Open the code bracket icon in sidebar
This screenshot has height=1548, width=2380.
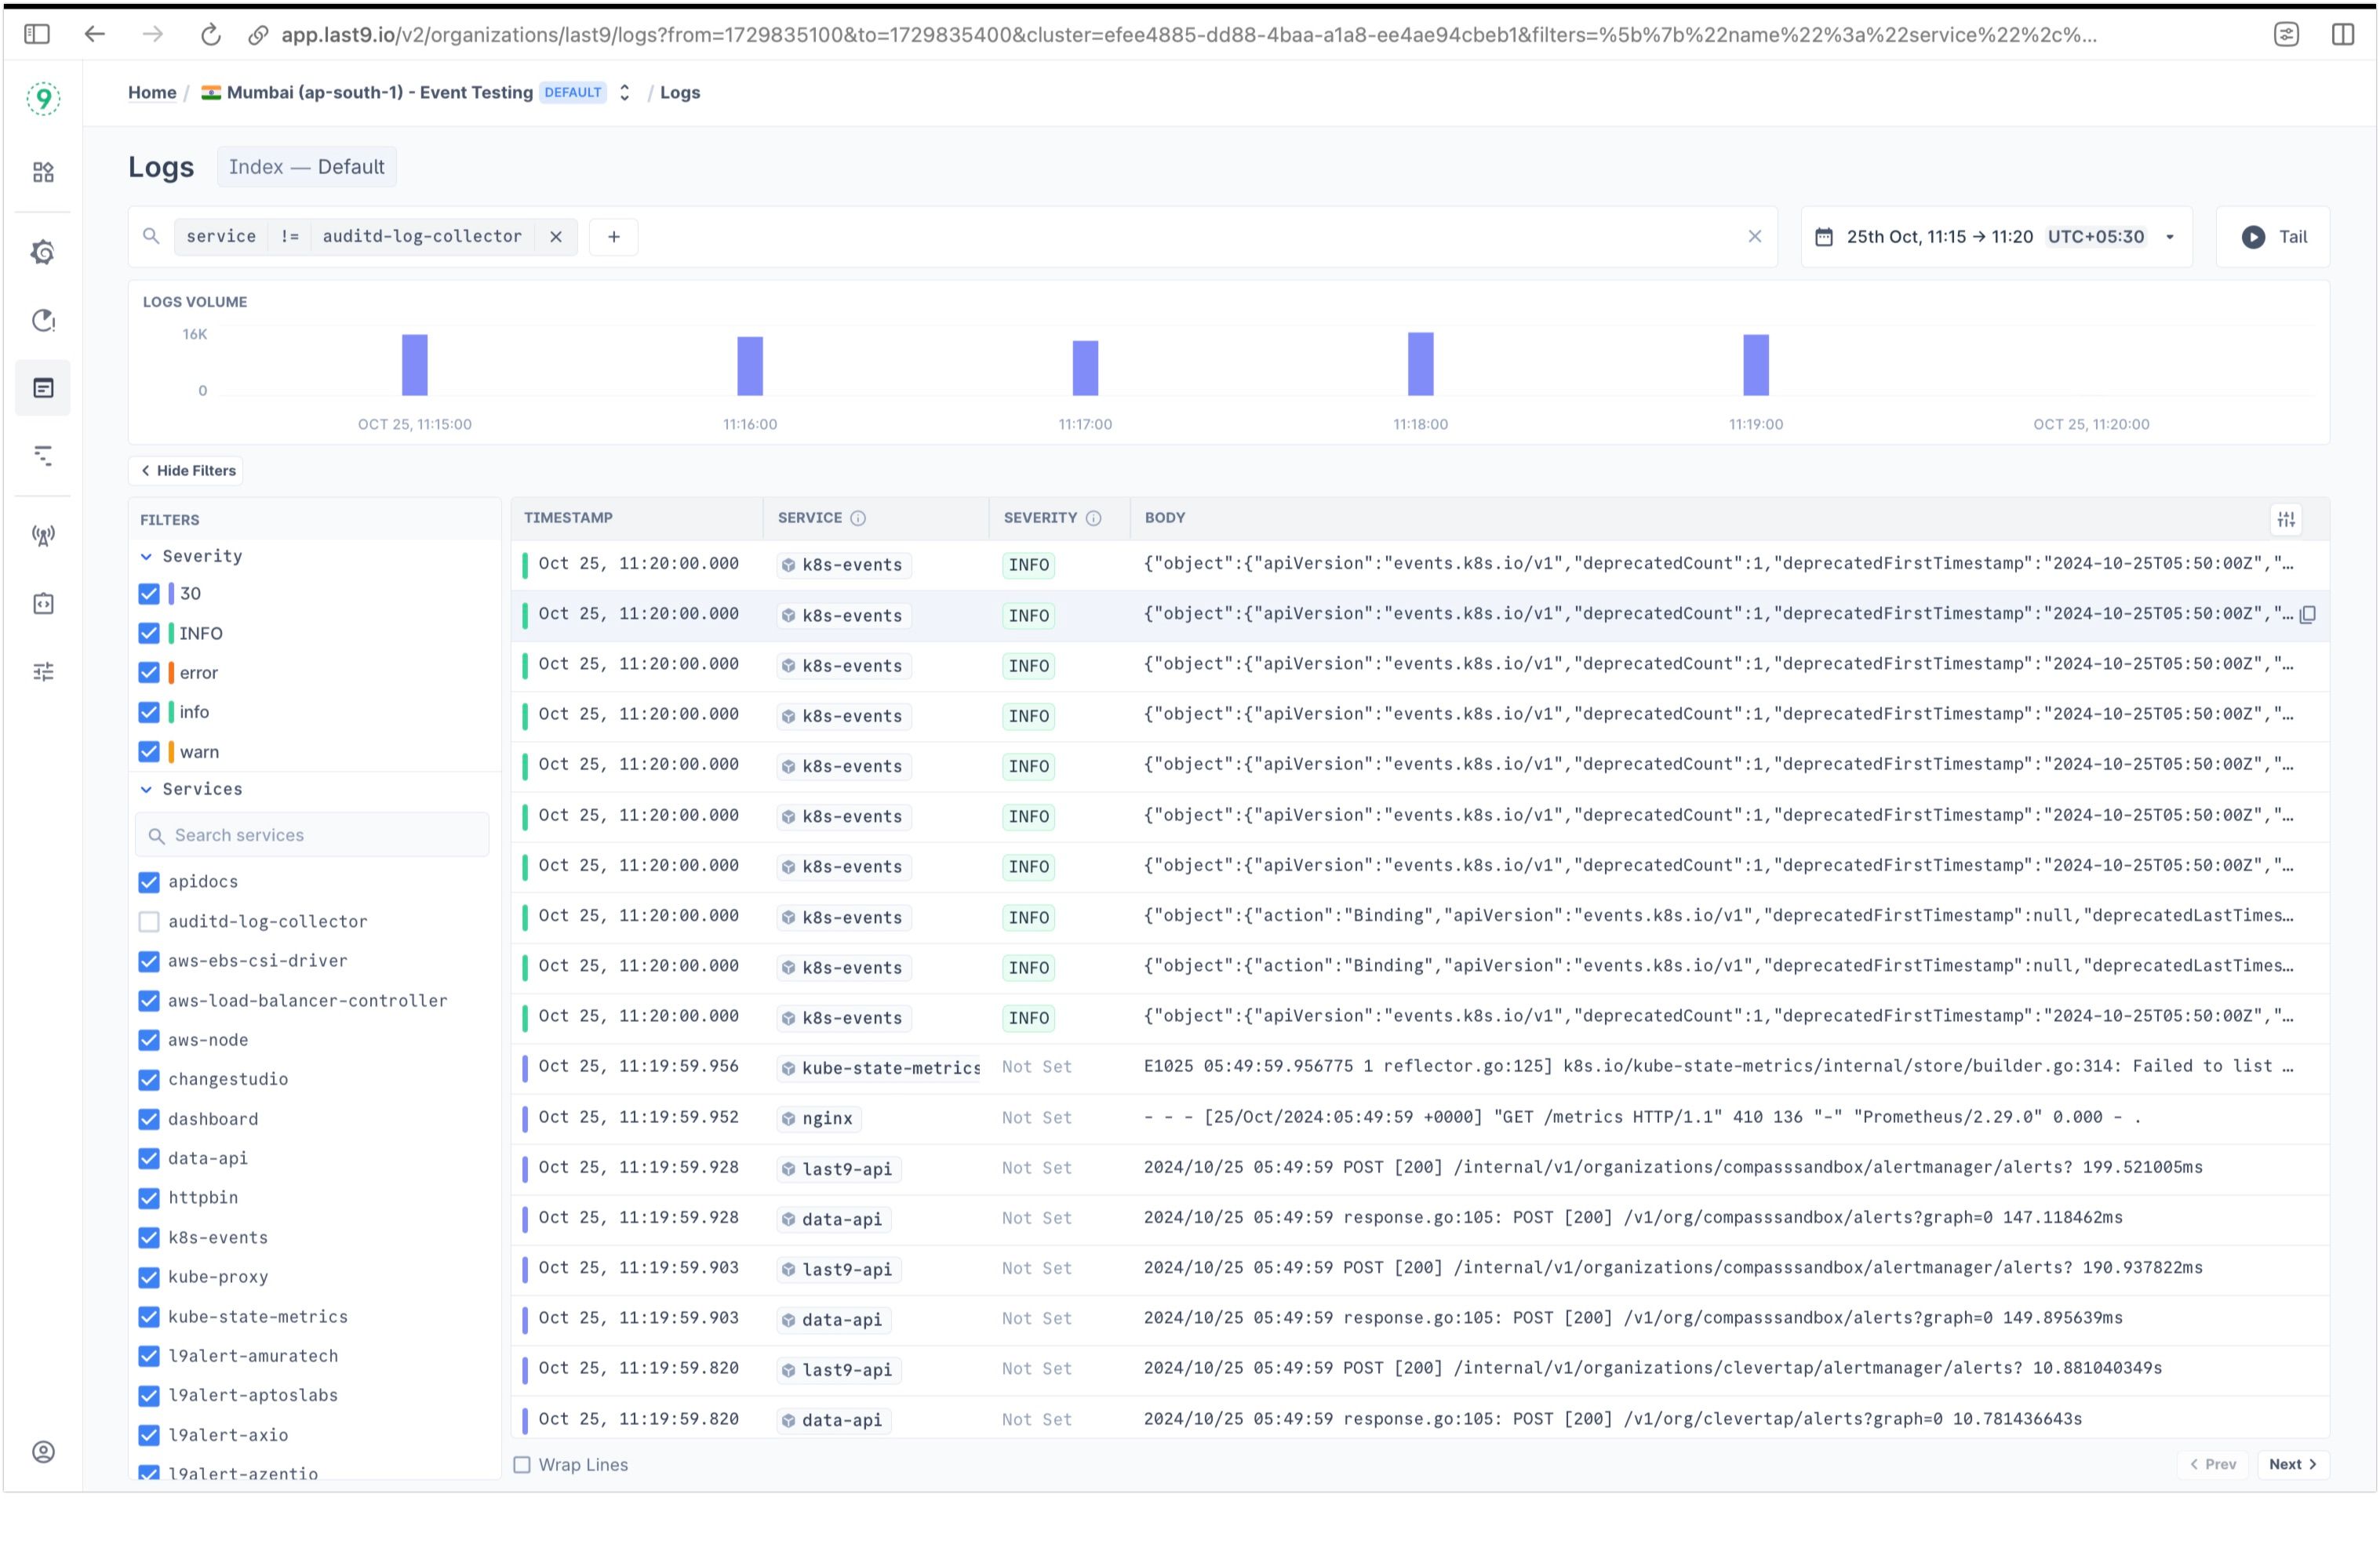click(x=43, y=604)
